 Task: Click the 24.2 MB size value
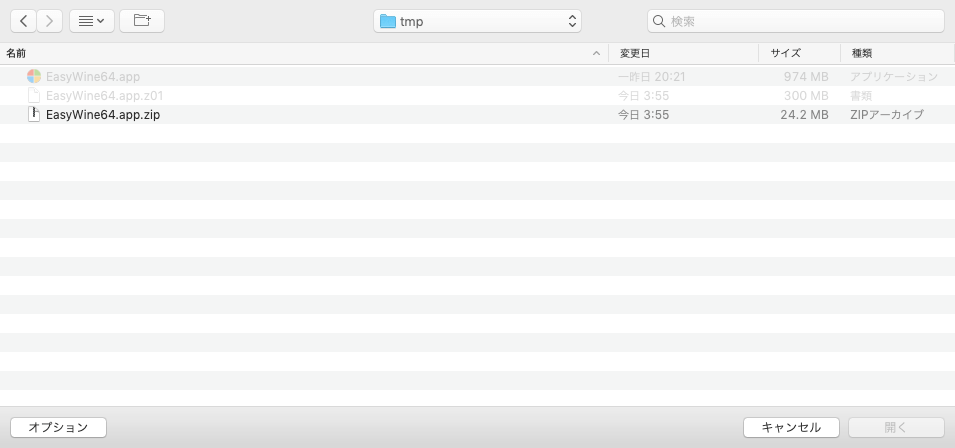pos(804,114)
